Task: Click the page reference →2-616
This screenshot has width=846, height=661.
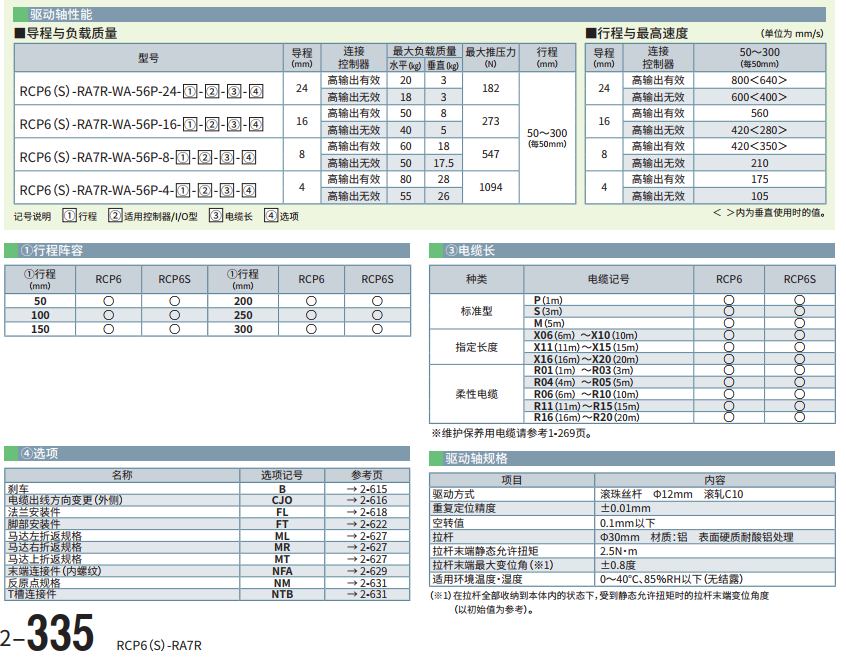Action: coord(367,500)
